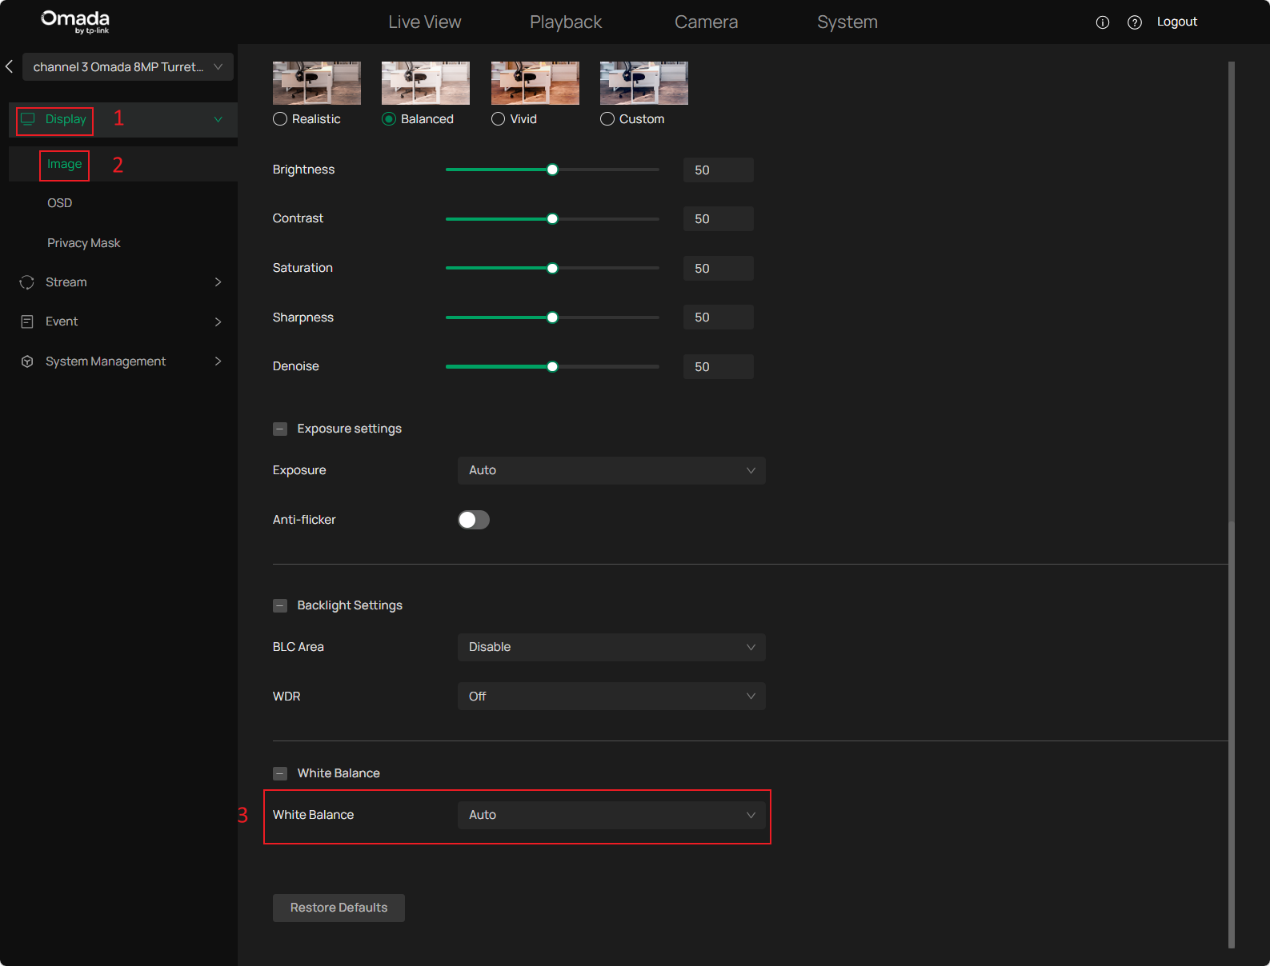Expand the Stream menu chevron
Image resolution: width=1270 pixels, height=966 pixels.
coord(218,282)
